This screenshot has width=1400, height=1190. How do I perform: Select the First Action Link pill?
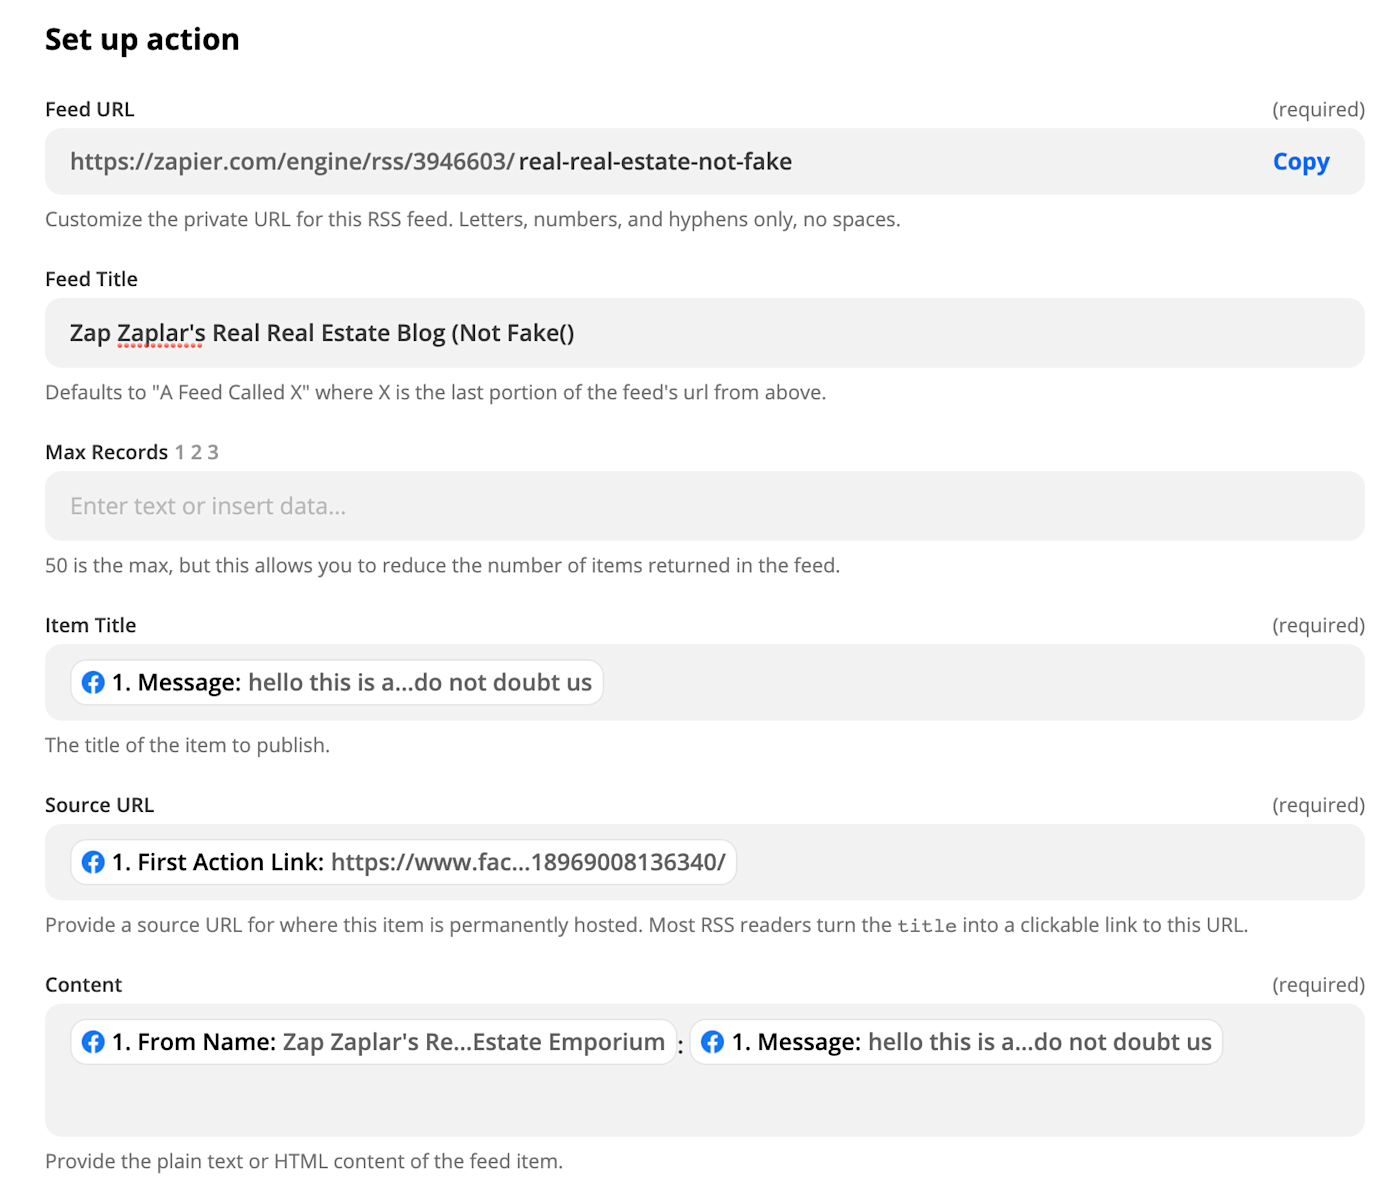404,862
